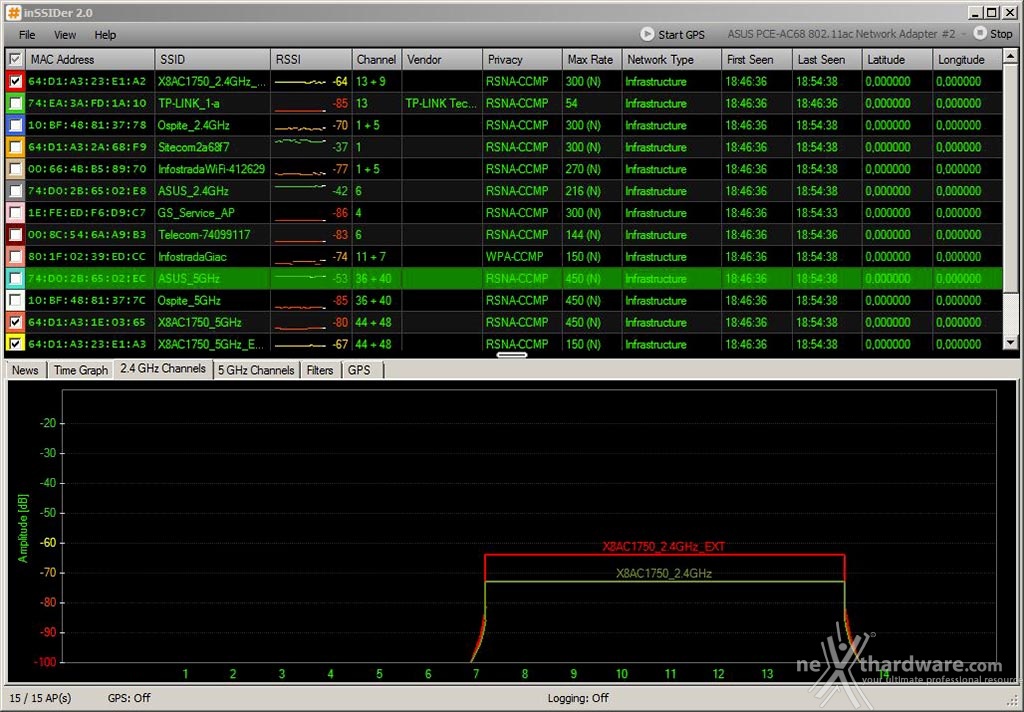The image size is (1024, 712).
Task: Sort by SSID column header
Action: [x=212, y=59]
